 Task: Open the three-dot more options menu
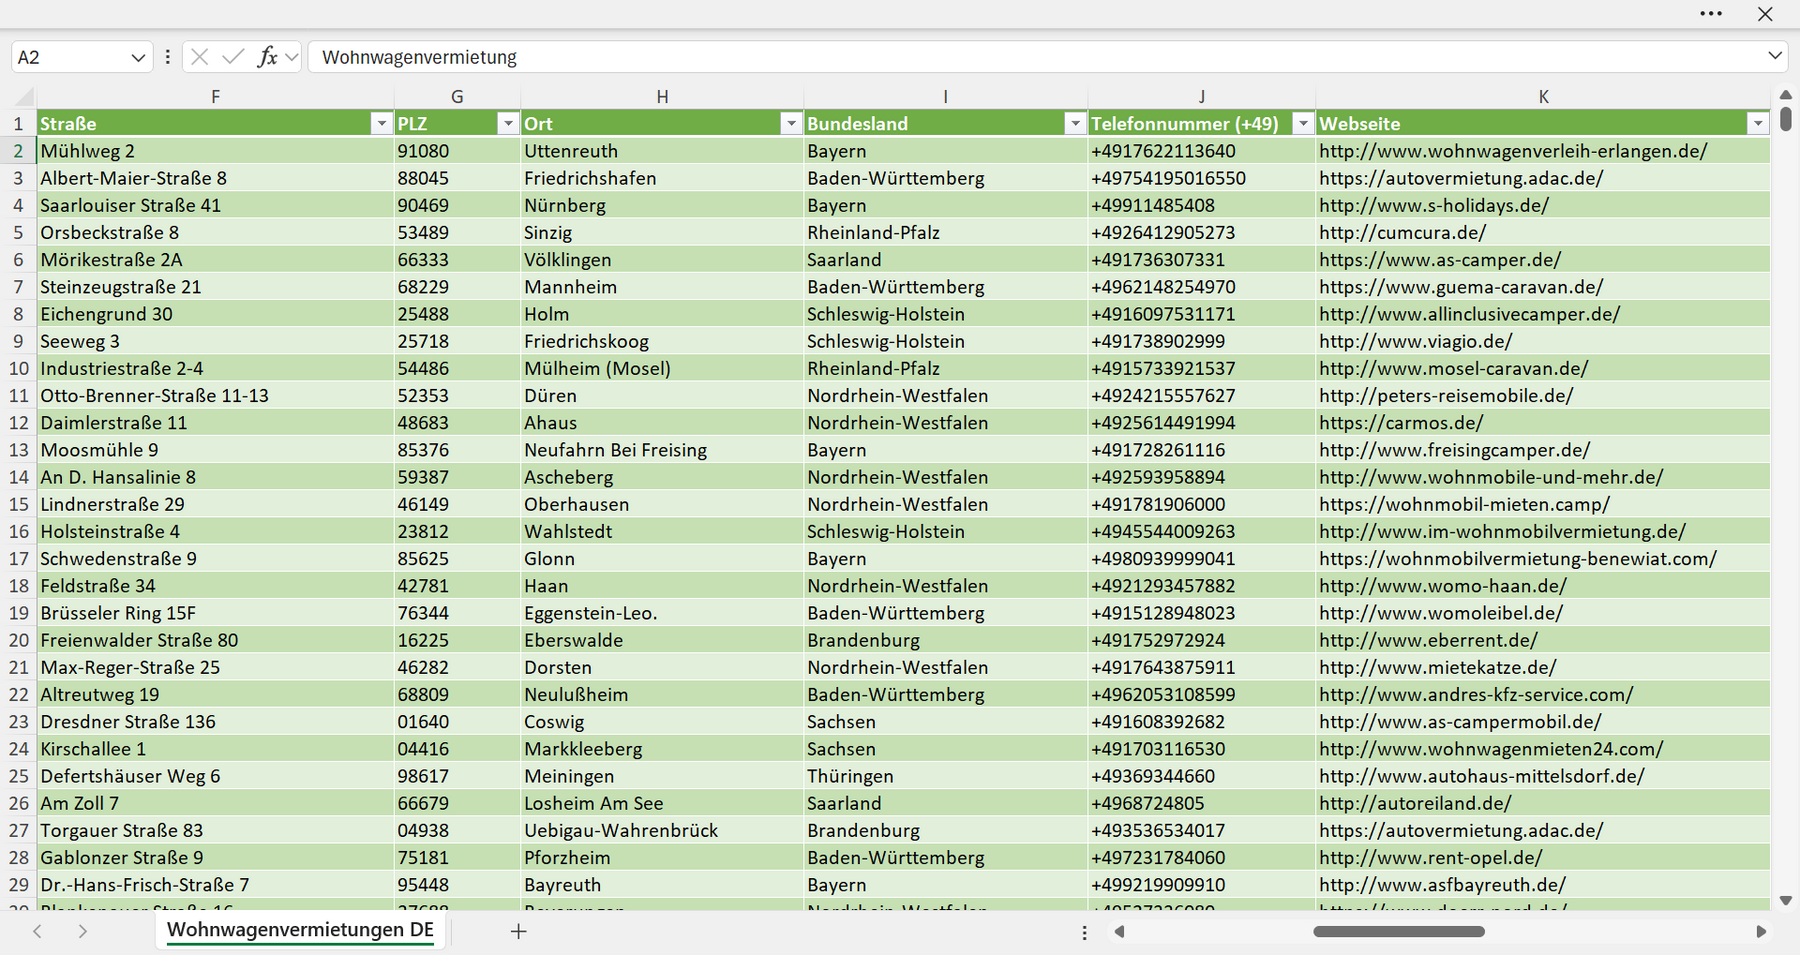tap(1711, 14)
